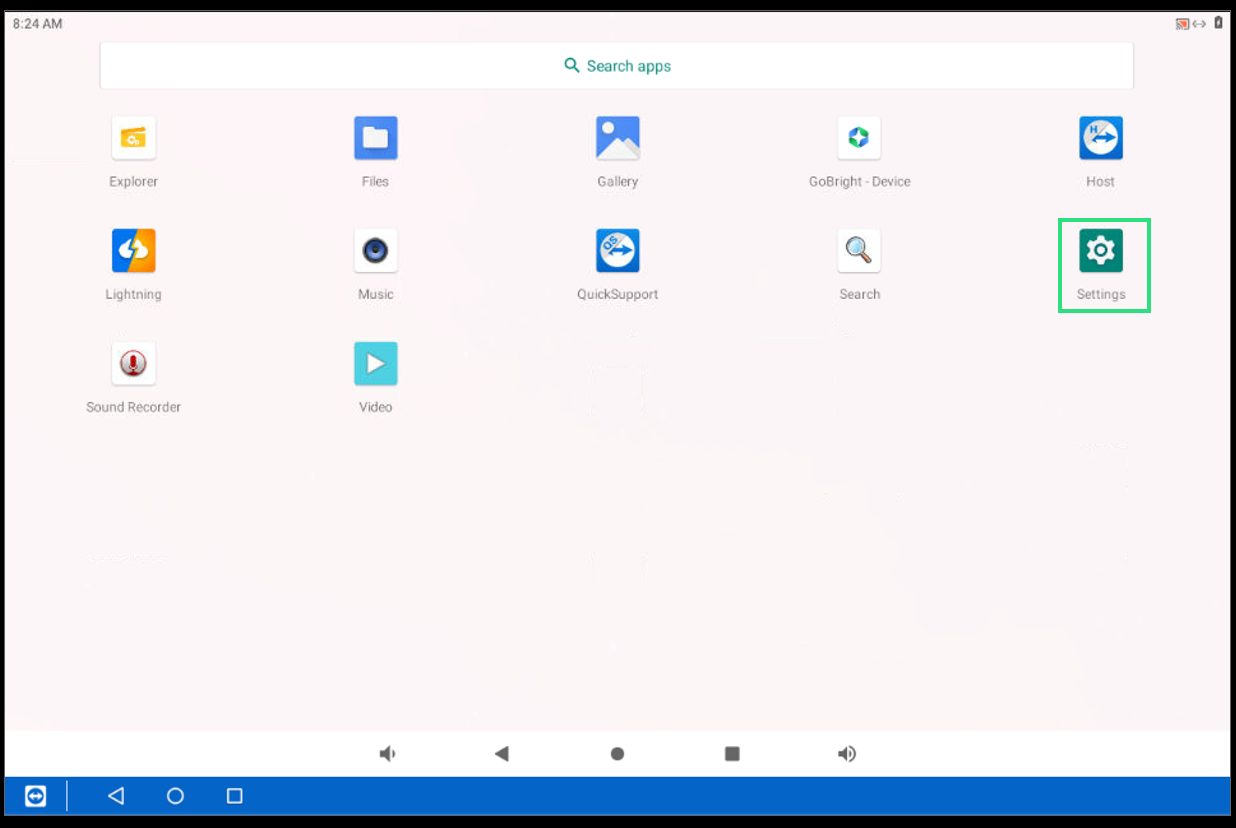1236x828 pixels.
Task: Open the Gallery app
Action: tap(617, 139)
